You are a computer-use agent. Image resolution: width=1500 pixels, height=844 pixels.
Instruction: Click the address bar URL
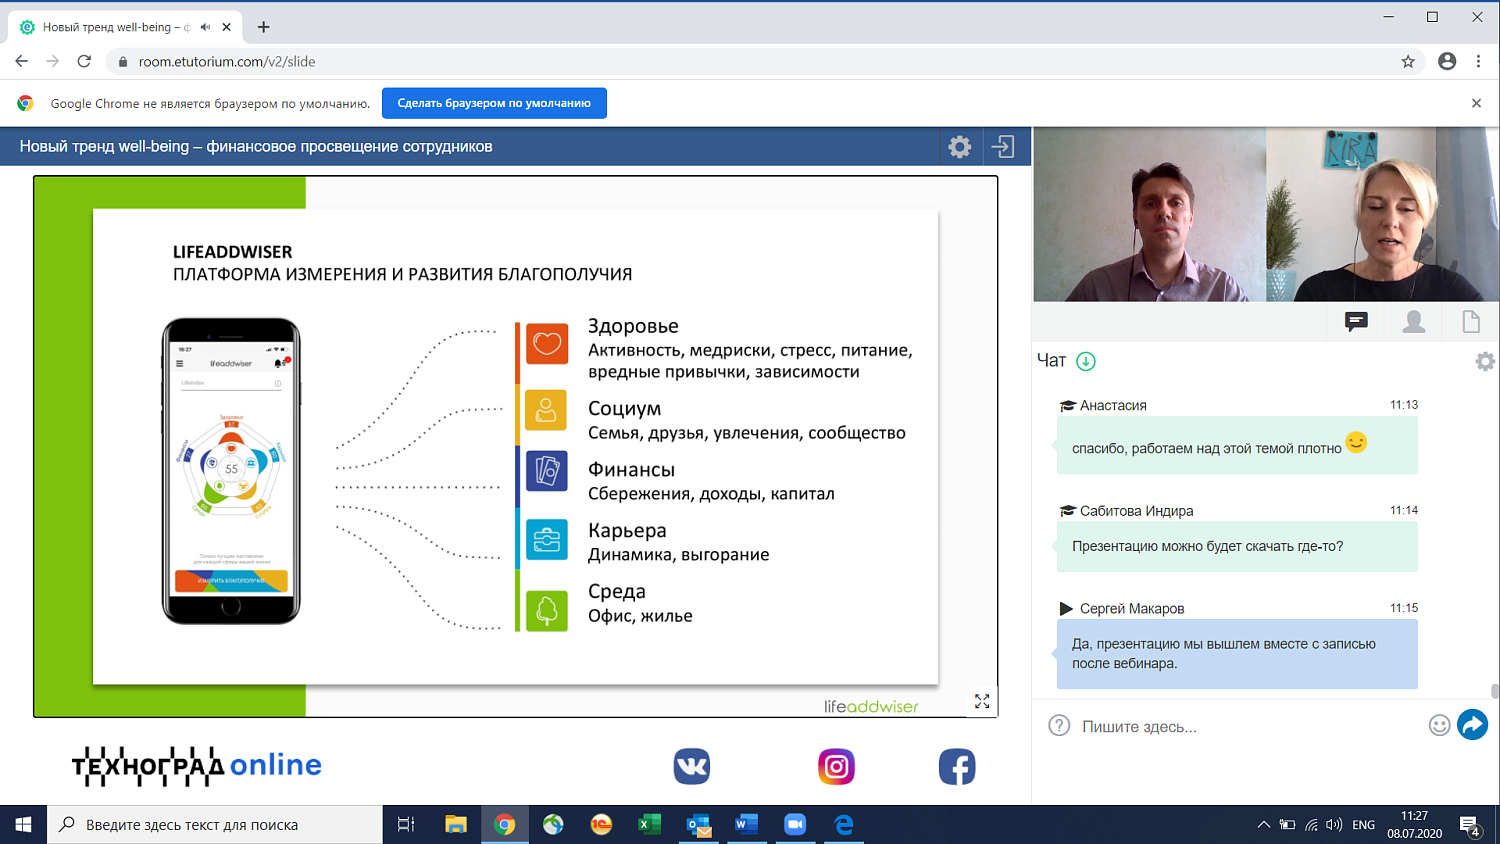coord(227,62)
